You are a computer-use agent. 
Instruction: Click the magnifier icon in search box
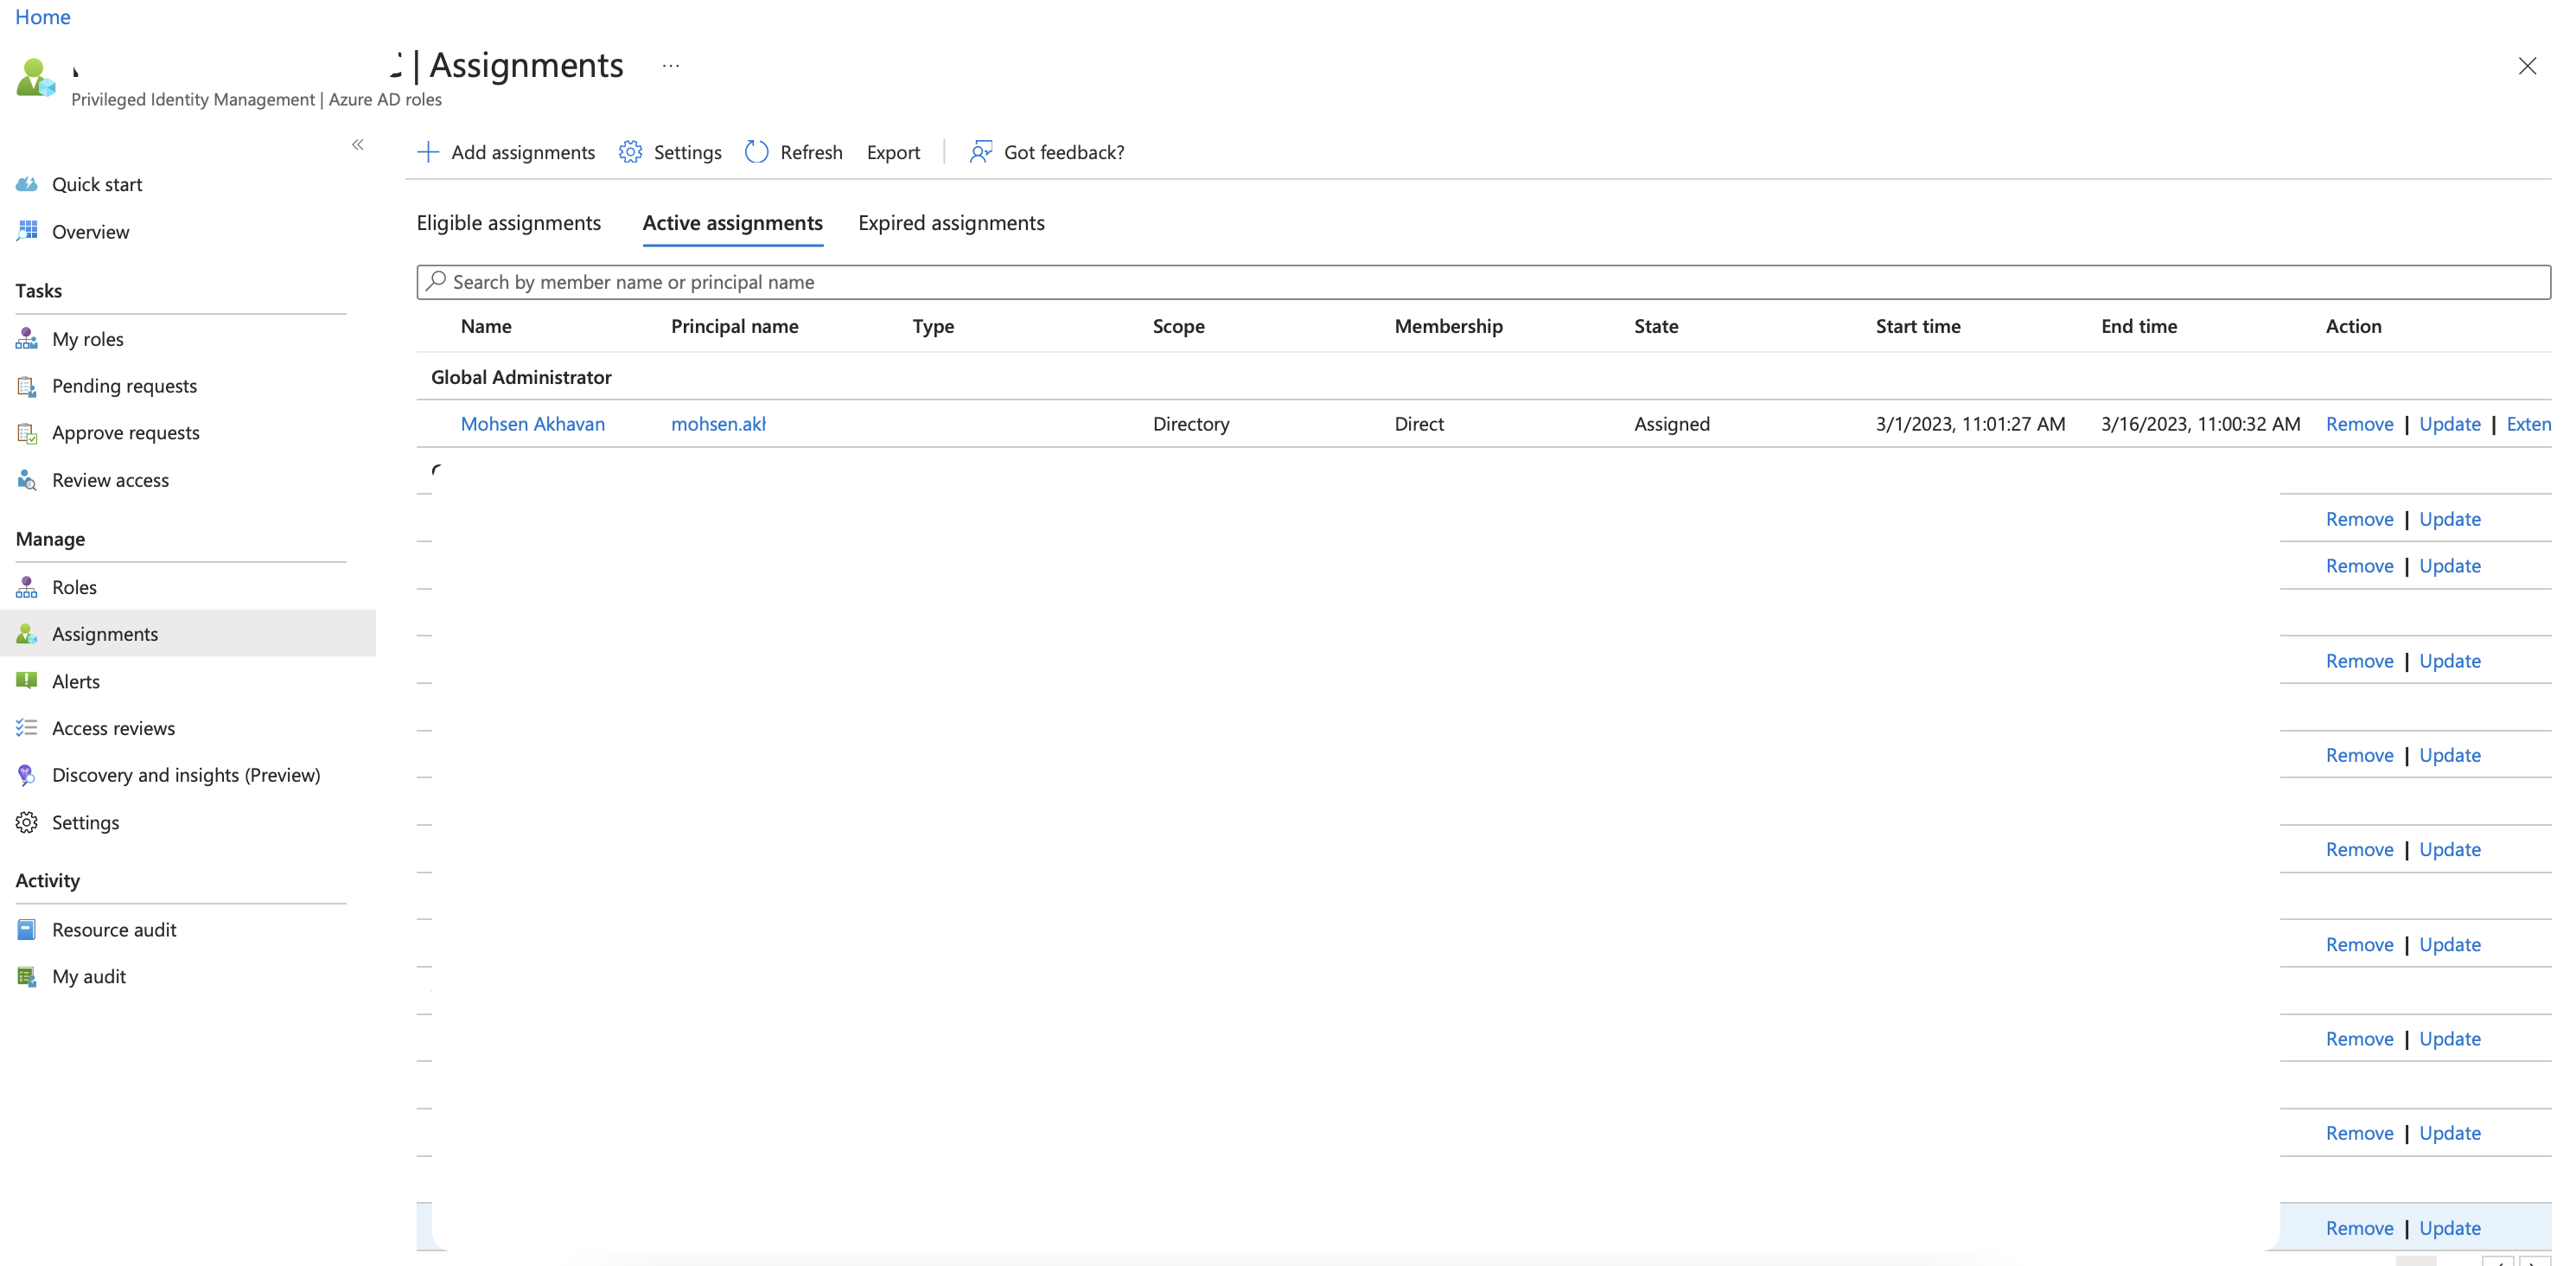[x=436, y=282]
